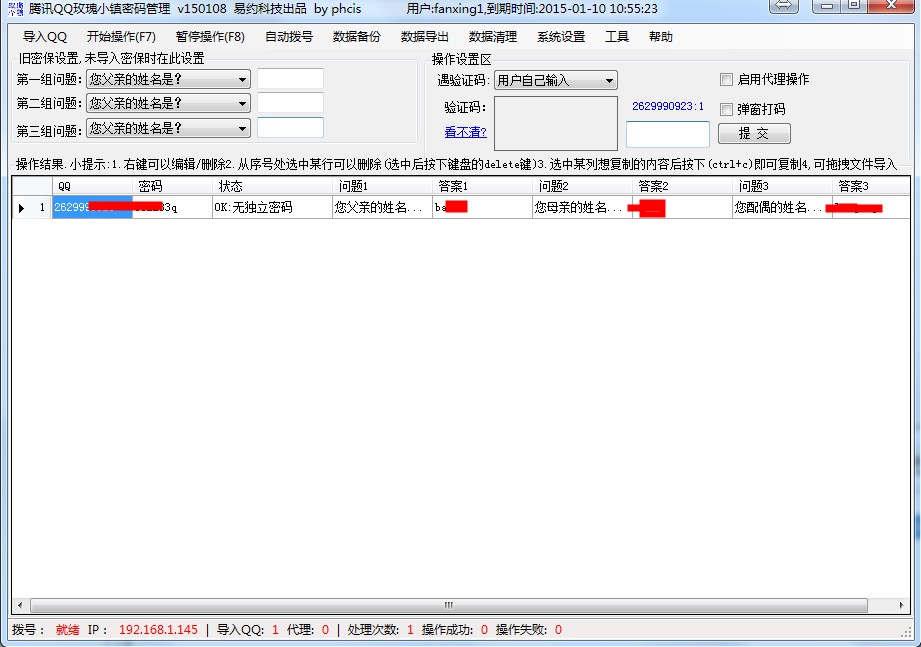Click the 2629990923:1 captcha label
The image size is (921, 647).
668,106
